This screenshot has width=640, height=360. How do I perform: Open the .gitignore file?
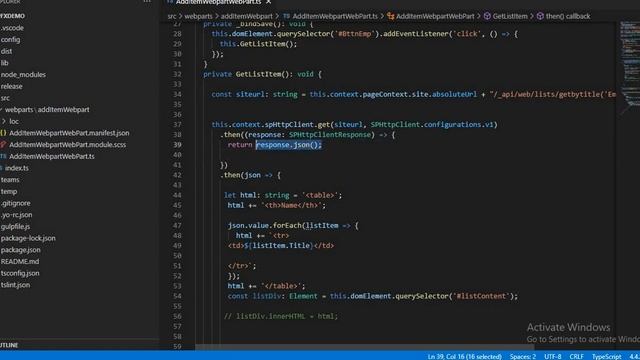tap(16, 203)
